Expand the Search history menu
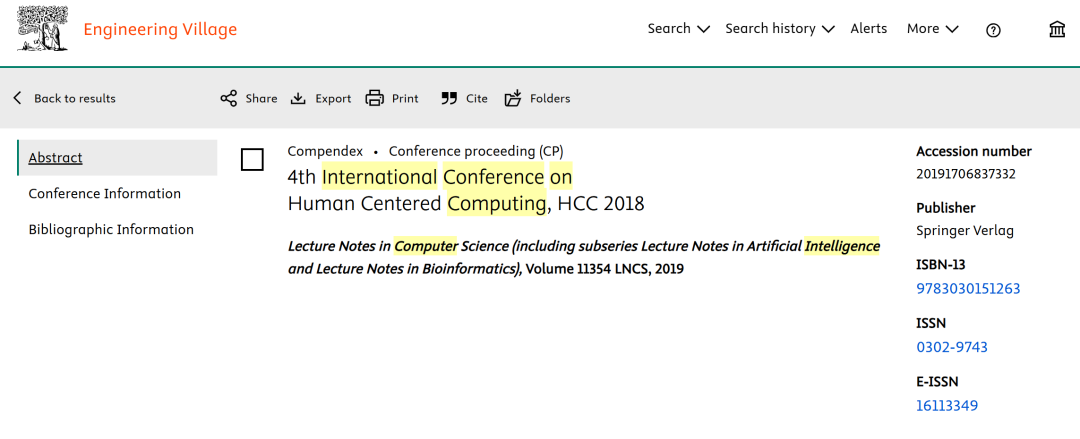This screenshot has width=1080, height=439. coord(780,29)
